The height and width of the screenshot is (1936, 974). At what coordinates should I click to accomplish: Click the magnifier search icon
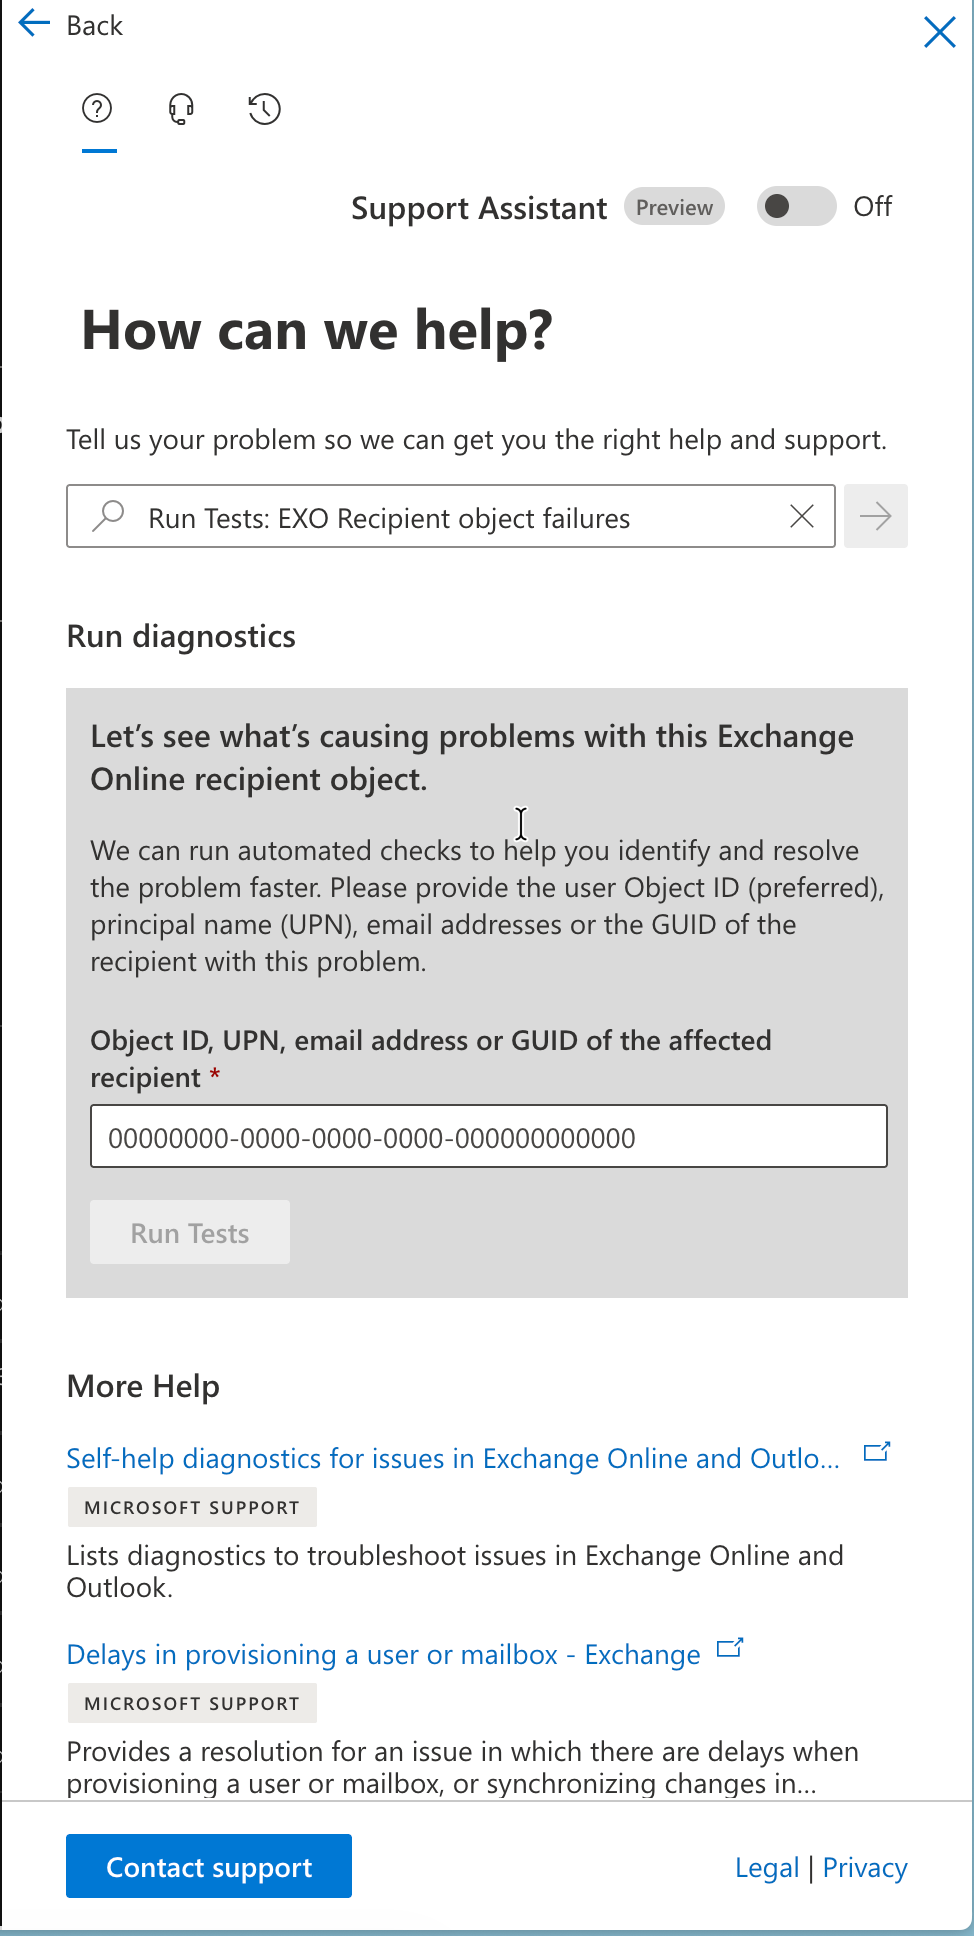(108, 516)
